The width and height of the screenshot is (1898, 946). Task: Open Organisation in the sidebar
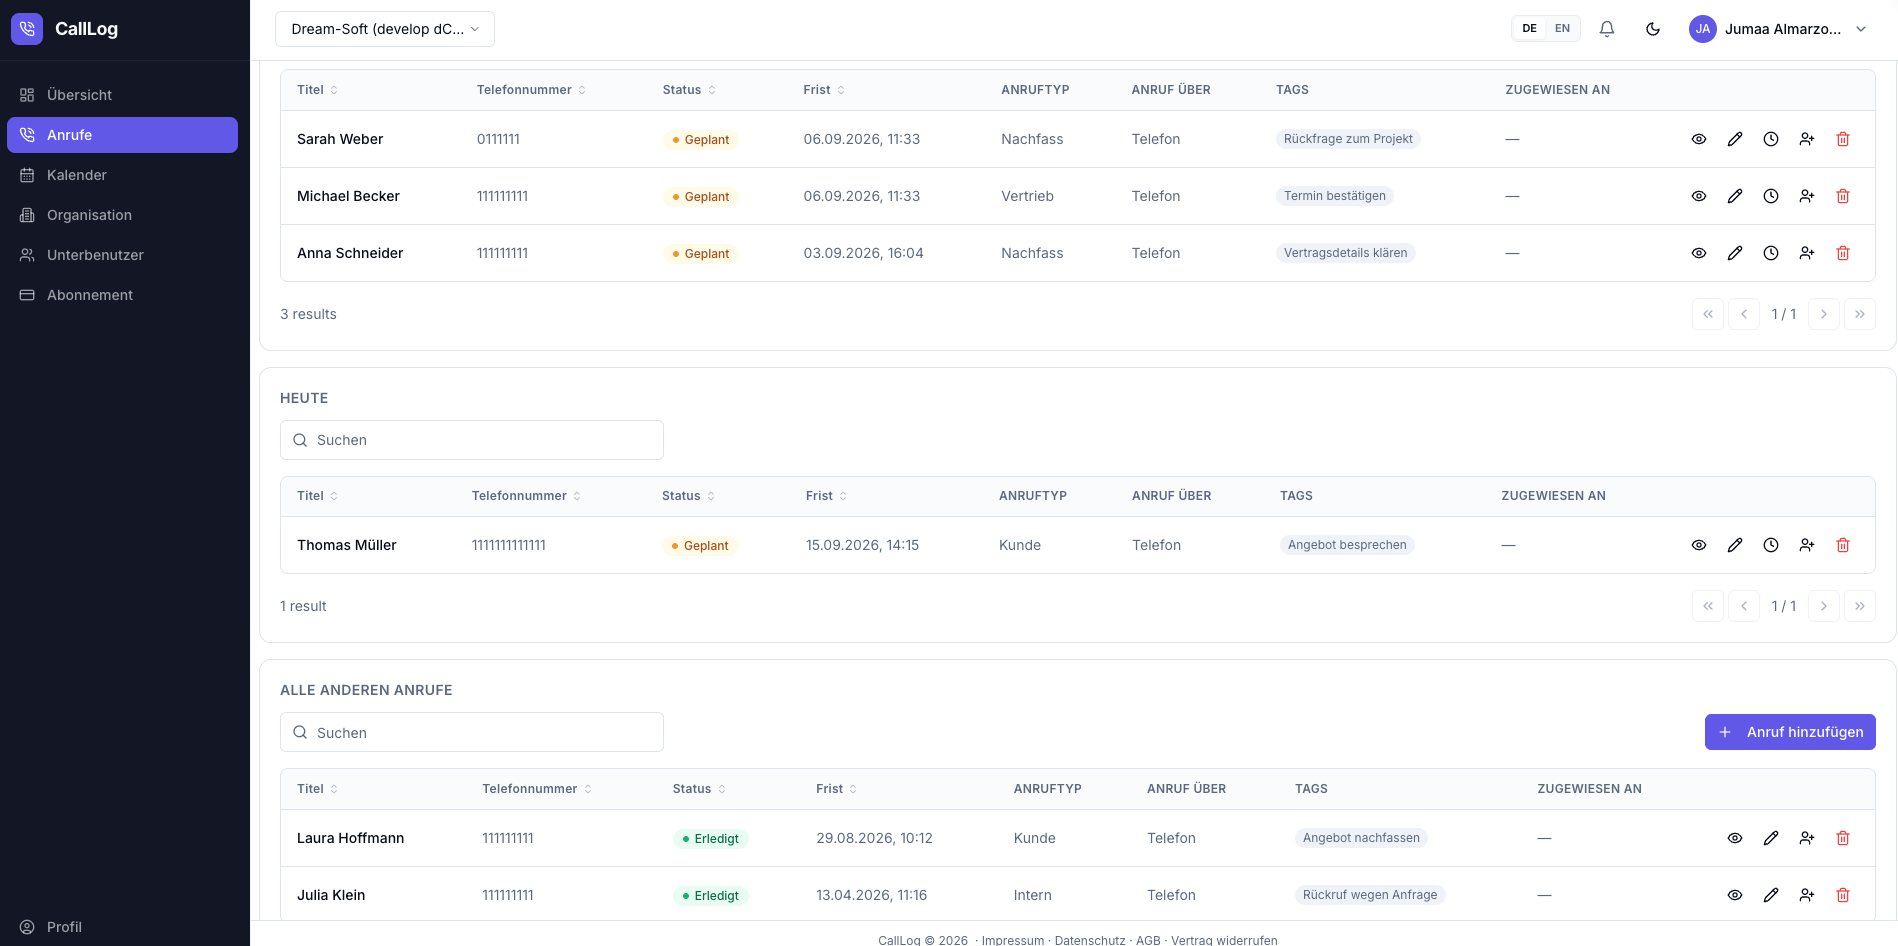[122, 215]
